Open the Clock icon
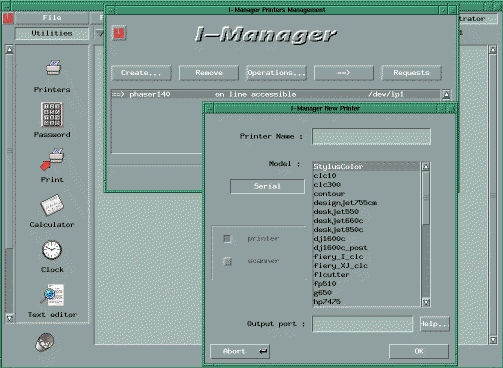This screenshot has width=503, height=368. click(52, 250)
